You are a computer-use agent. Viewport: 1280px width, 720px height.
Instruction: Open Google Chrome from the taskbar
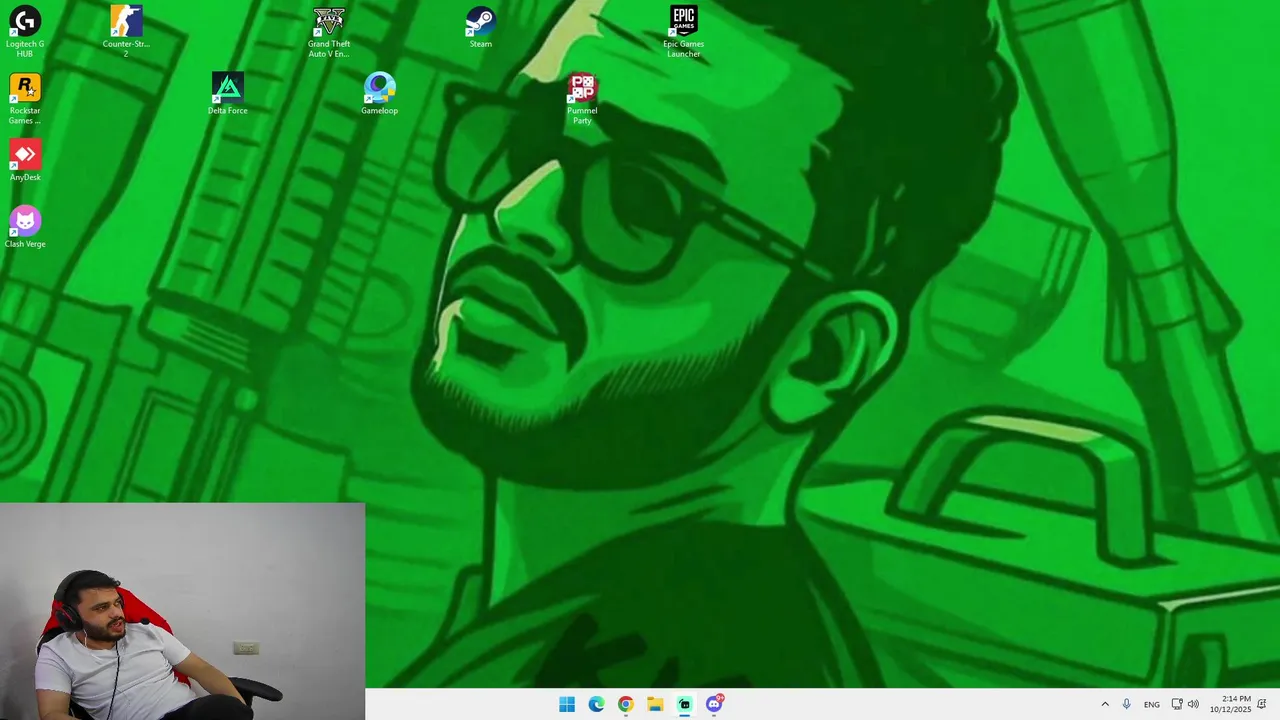[625, 704]
